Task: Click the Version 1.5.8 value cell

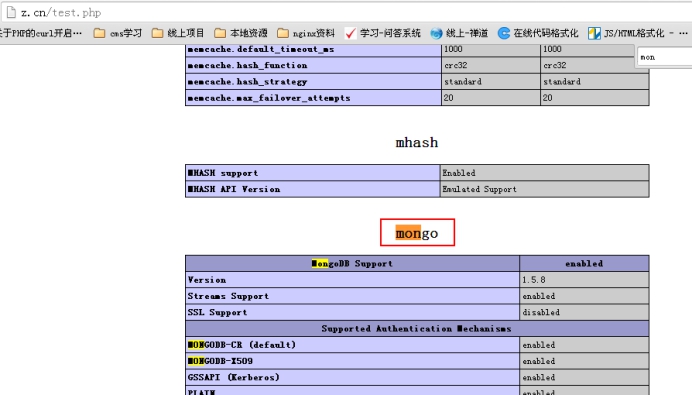Action: (x=584, y=280)
